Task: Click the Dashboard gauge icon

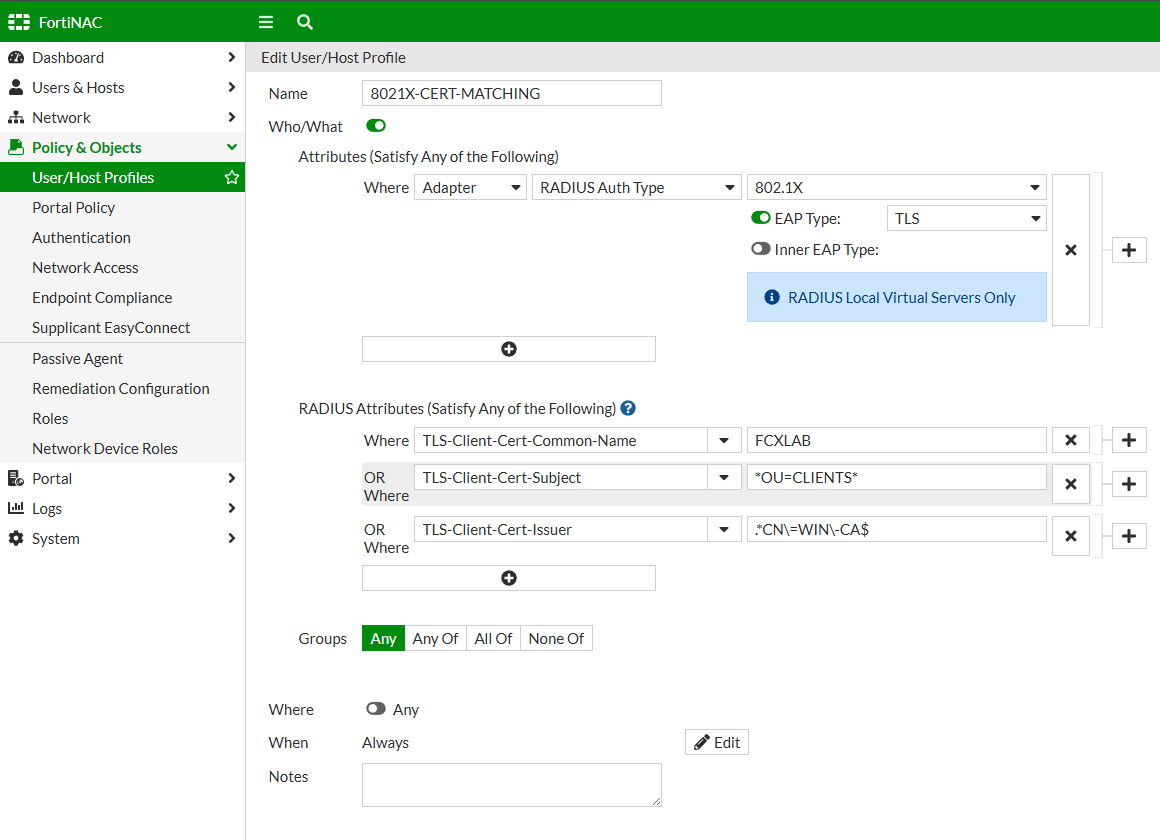Action: (x=16, y=58)
